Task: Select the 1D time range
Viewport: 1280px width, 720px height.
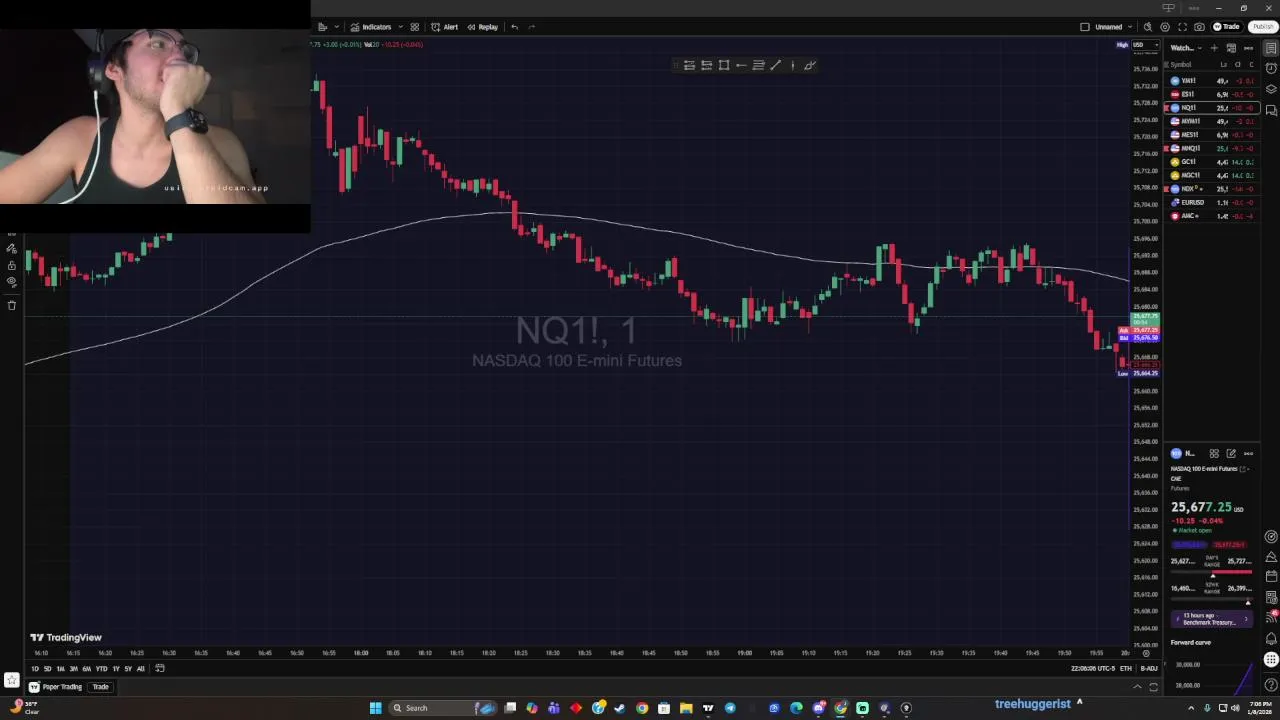Action: tap(35, 669)
